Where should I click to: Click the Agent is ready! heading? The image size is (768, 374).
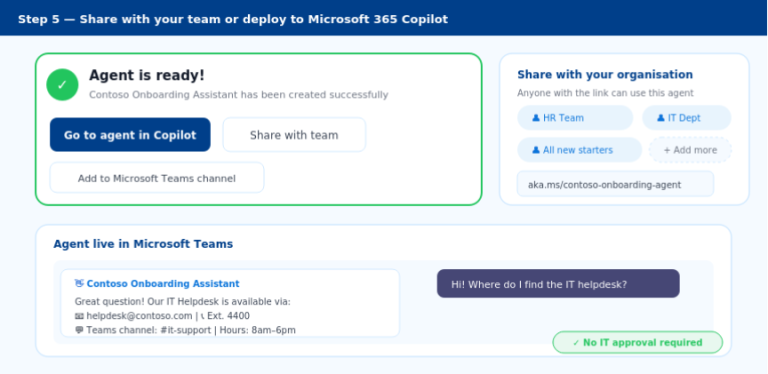tap(147, 75)
